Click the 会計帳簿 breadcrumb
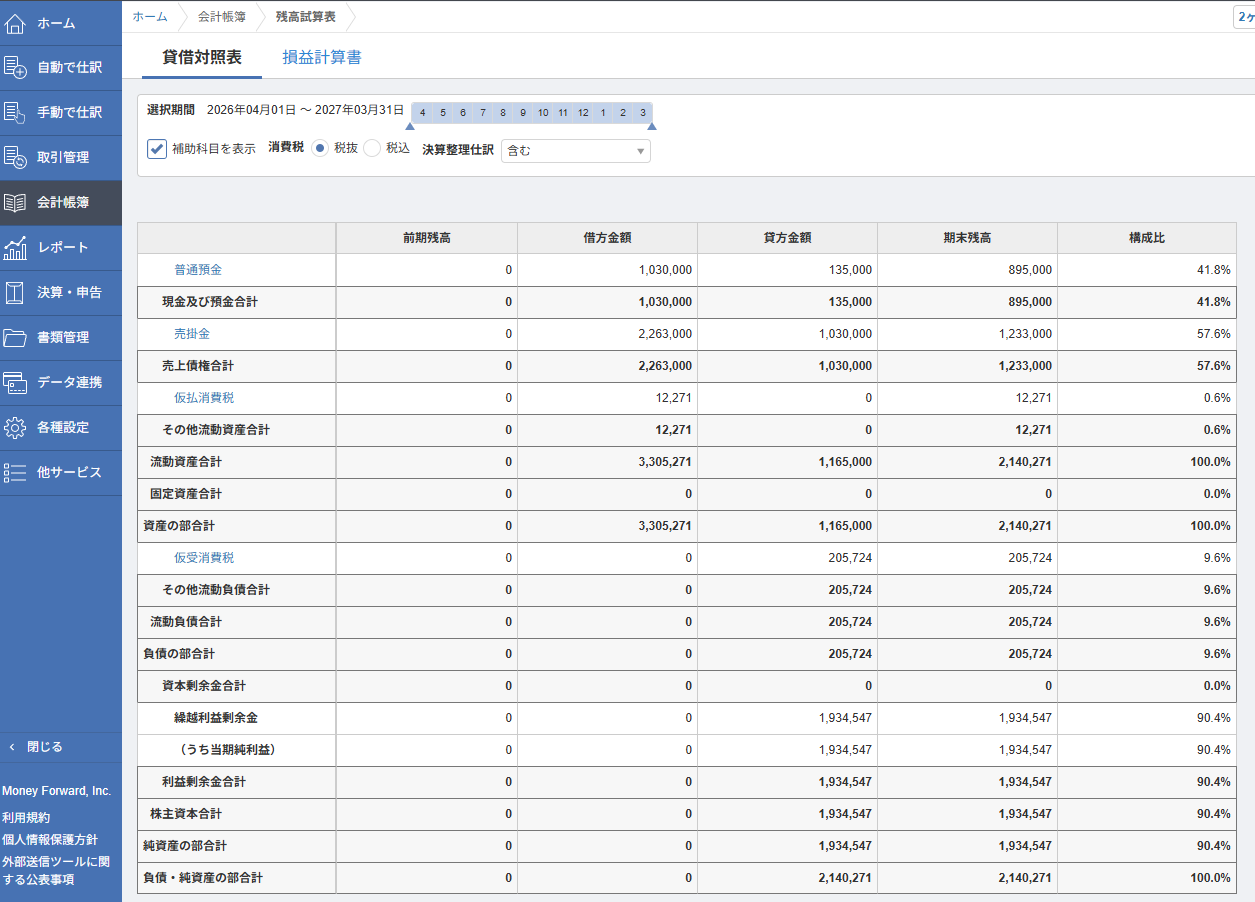 click(x=222, y=16)
